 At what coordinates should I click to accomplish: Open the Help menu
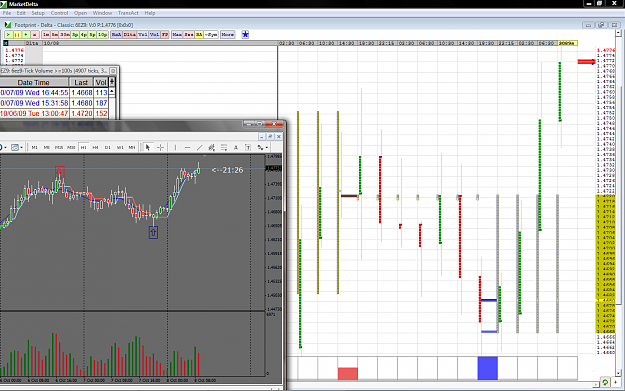pos(150,13)
